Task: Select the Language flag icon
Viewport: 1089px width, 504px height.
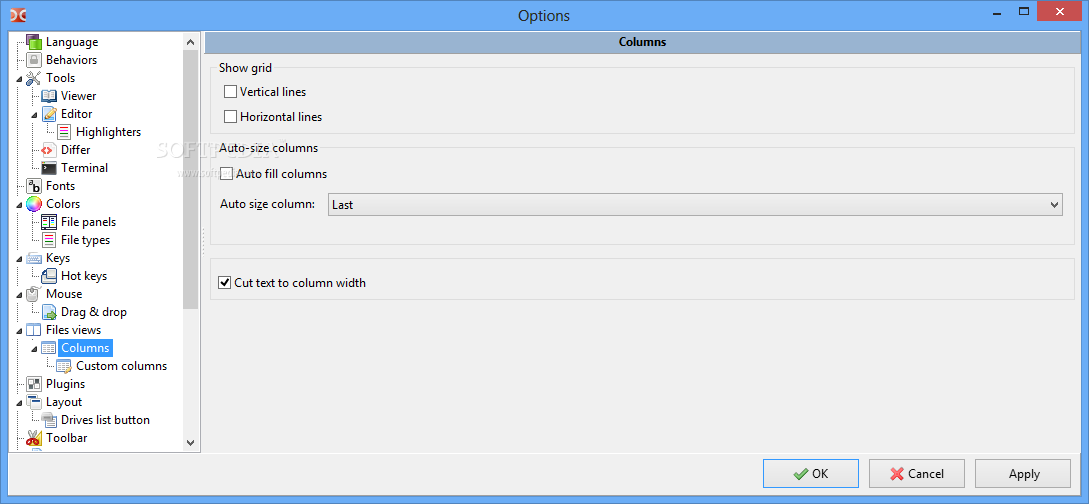Action: pos(34,42)
